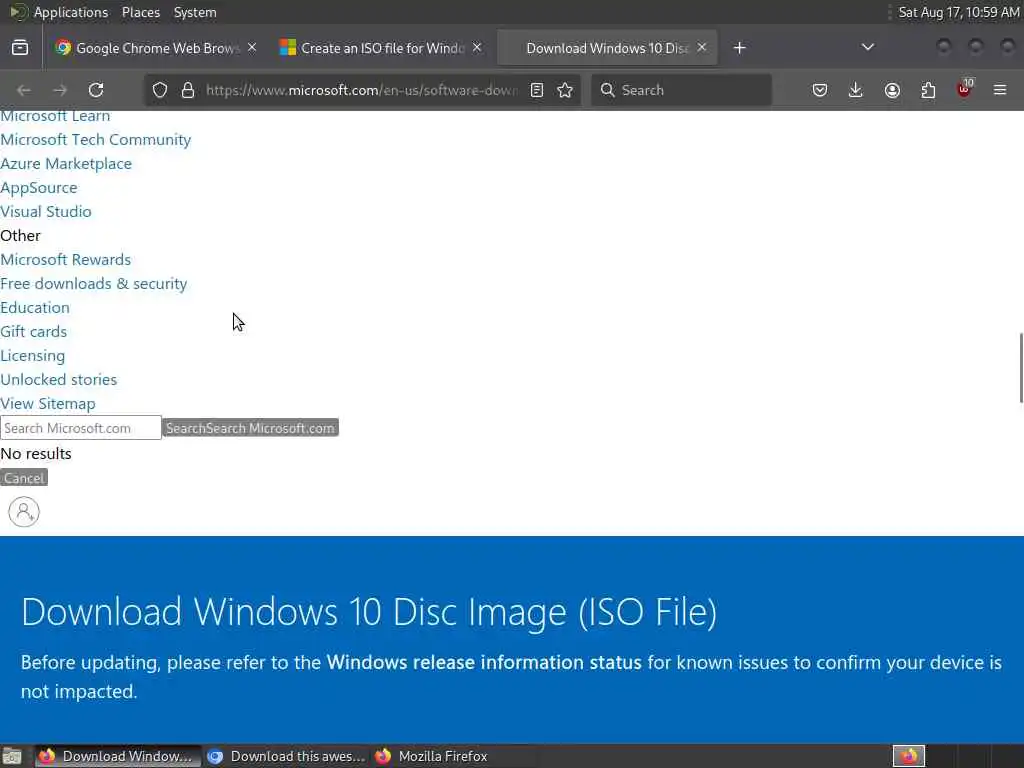Click the URL address bar

(x=361, y=90)
